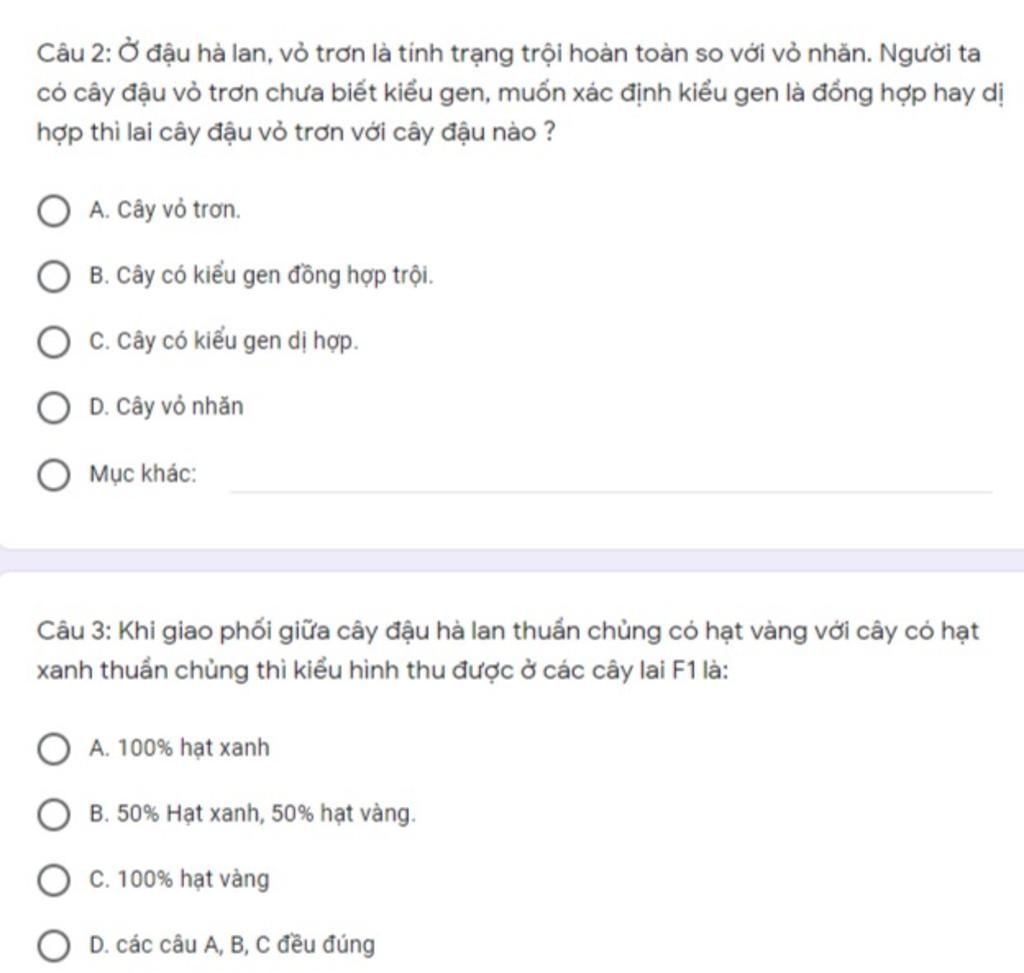Select radio C. Cây có kiểu gen dị hợp
Screen dimensions: 1024x973
tap(54, 342)
